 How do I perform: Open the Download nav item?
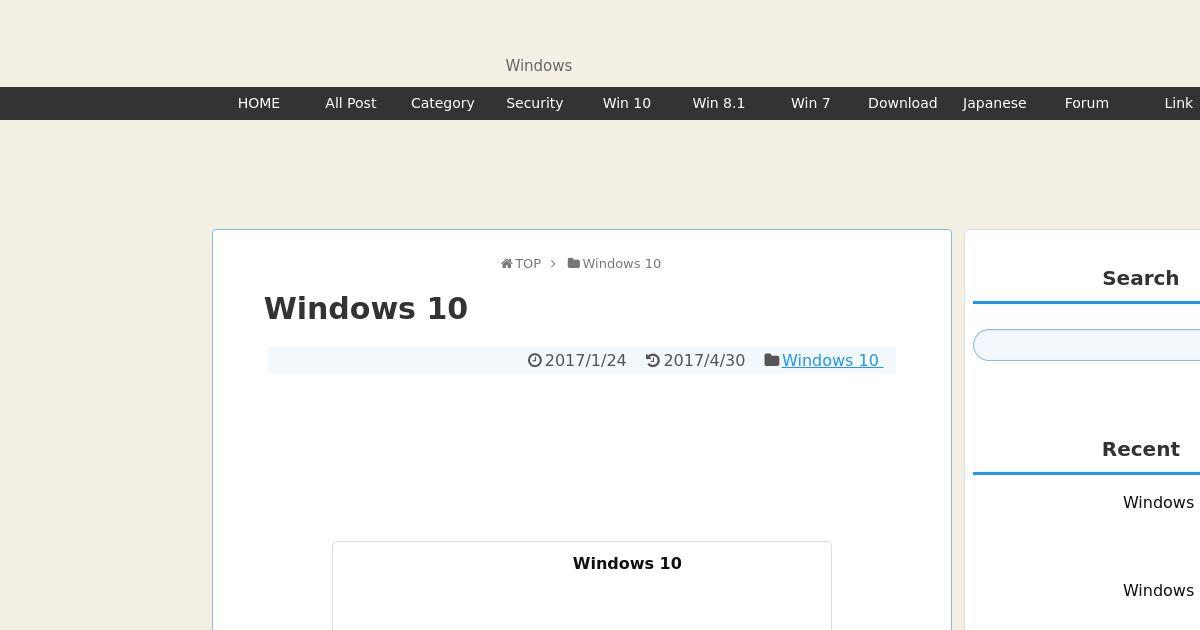coord(903,103)
